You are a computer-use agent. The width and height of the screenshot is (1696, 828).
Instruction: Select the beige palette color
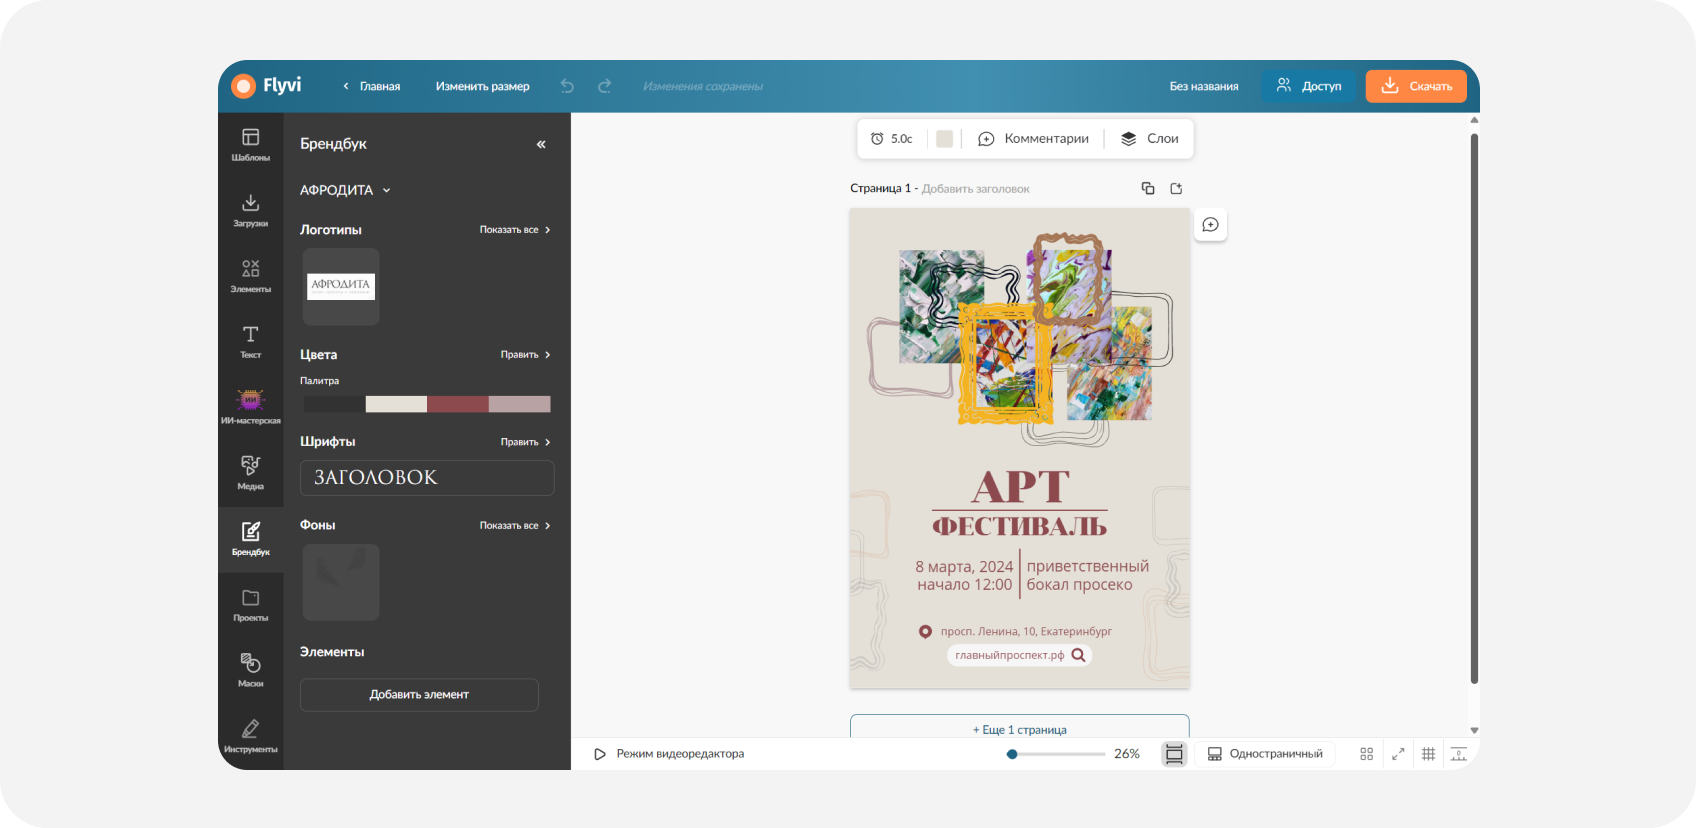(x=396, y=404)
